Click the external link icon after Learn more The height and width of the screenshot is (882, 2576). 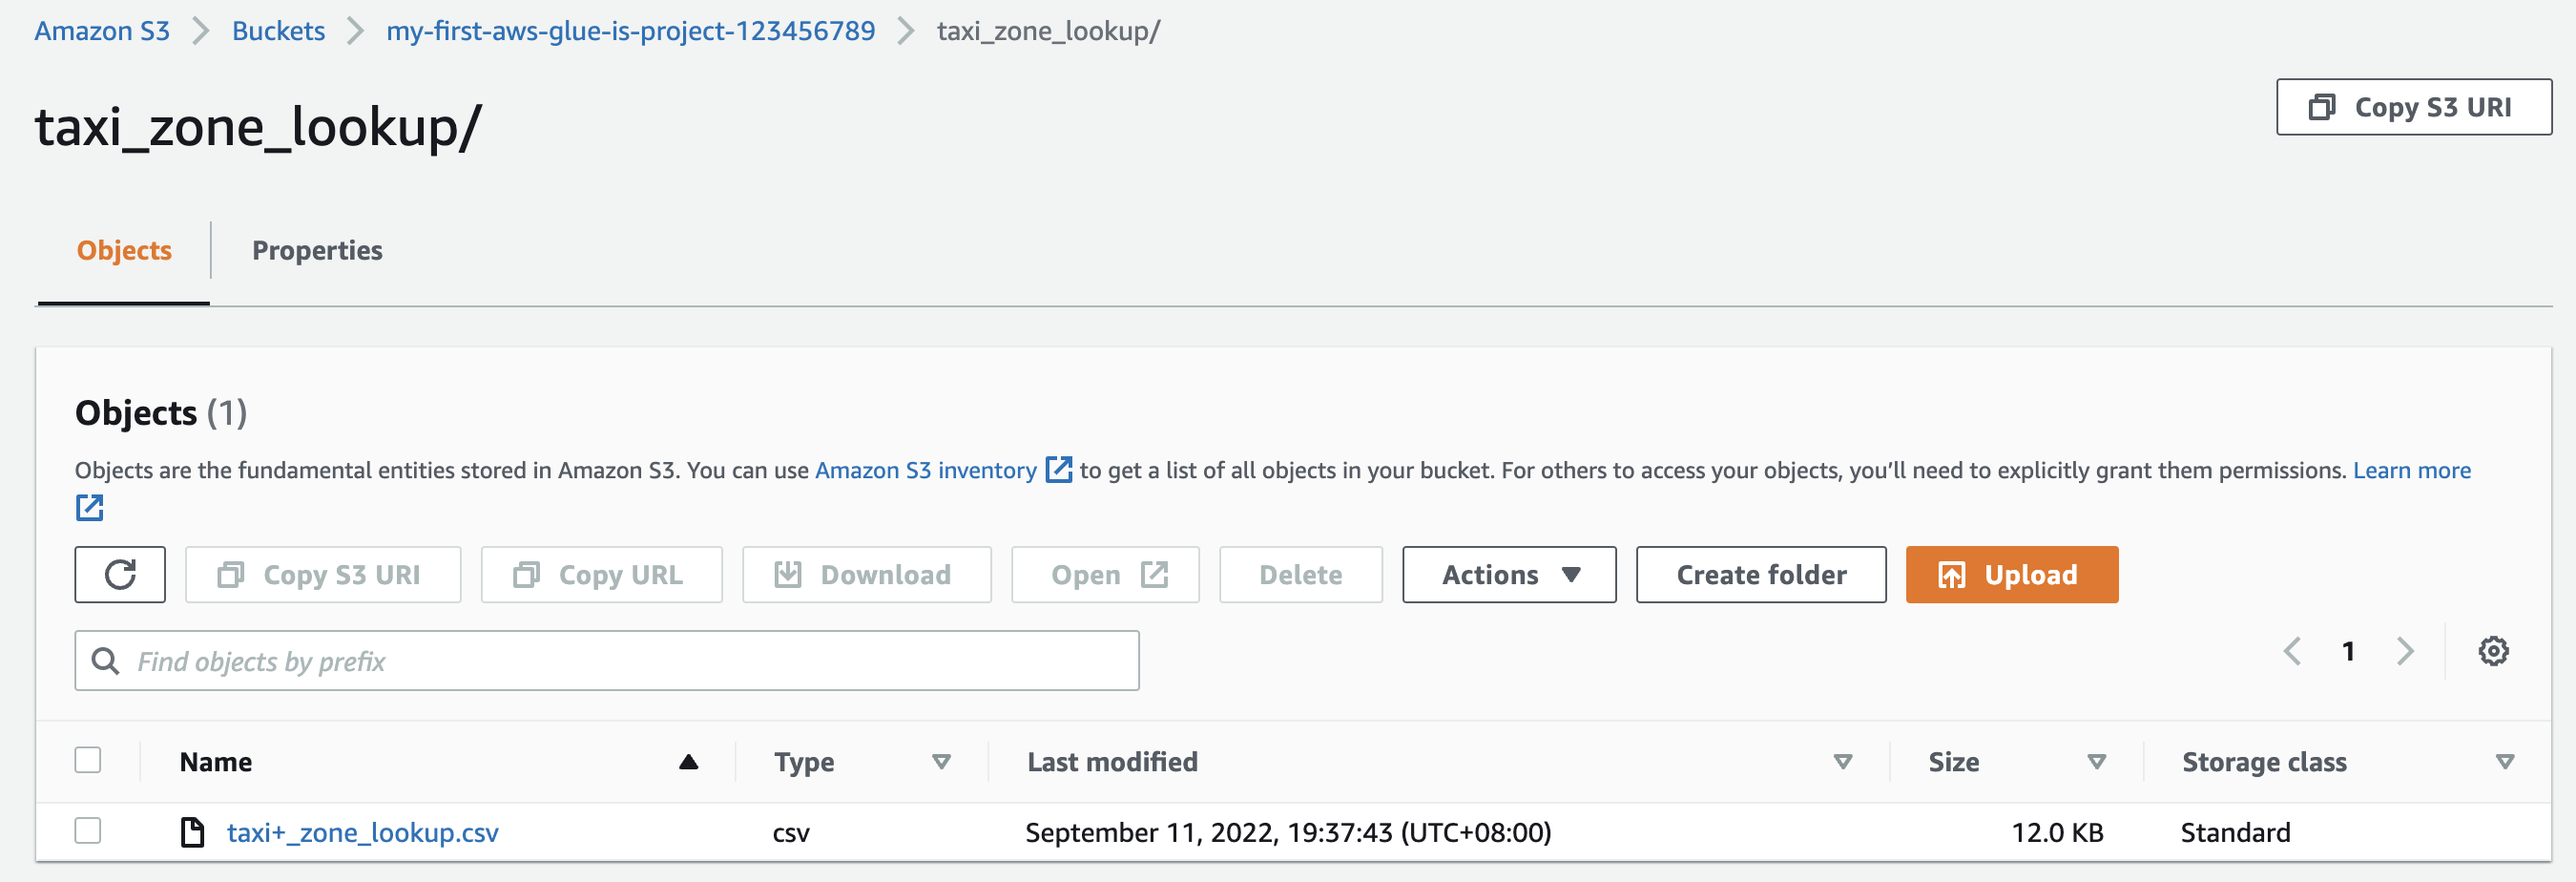click(x=90, y=508)
